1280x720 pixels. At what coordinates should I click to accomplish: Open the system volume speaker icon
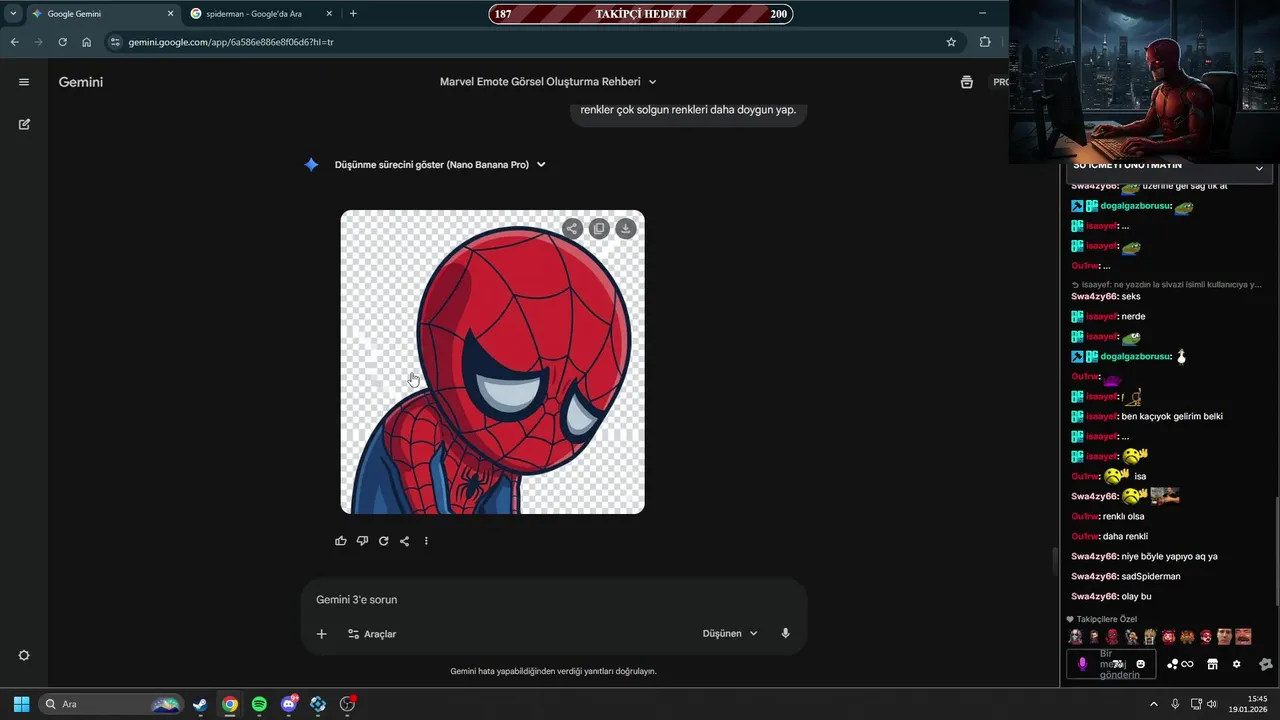[x=1212, y=704]
